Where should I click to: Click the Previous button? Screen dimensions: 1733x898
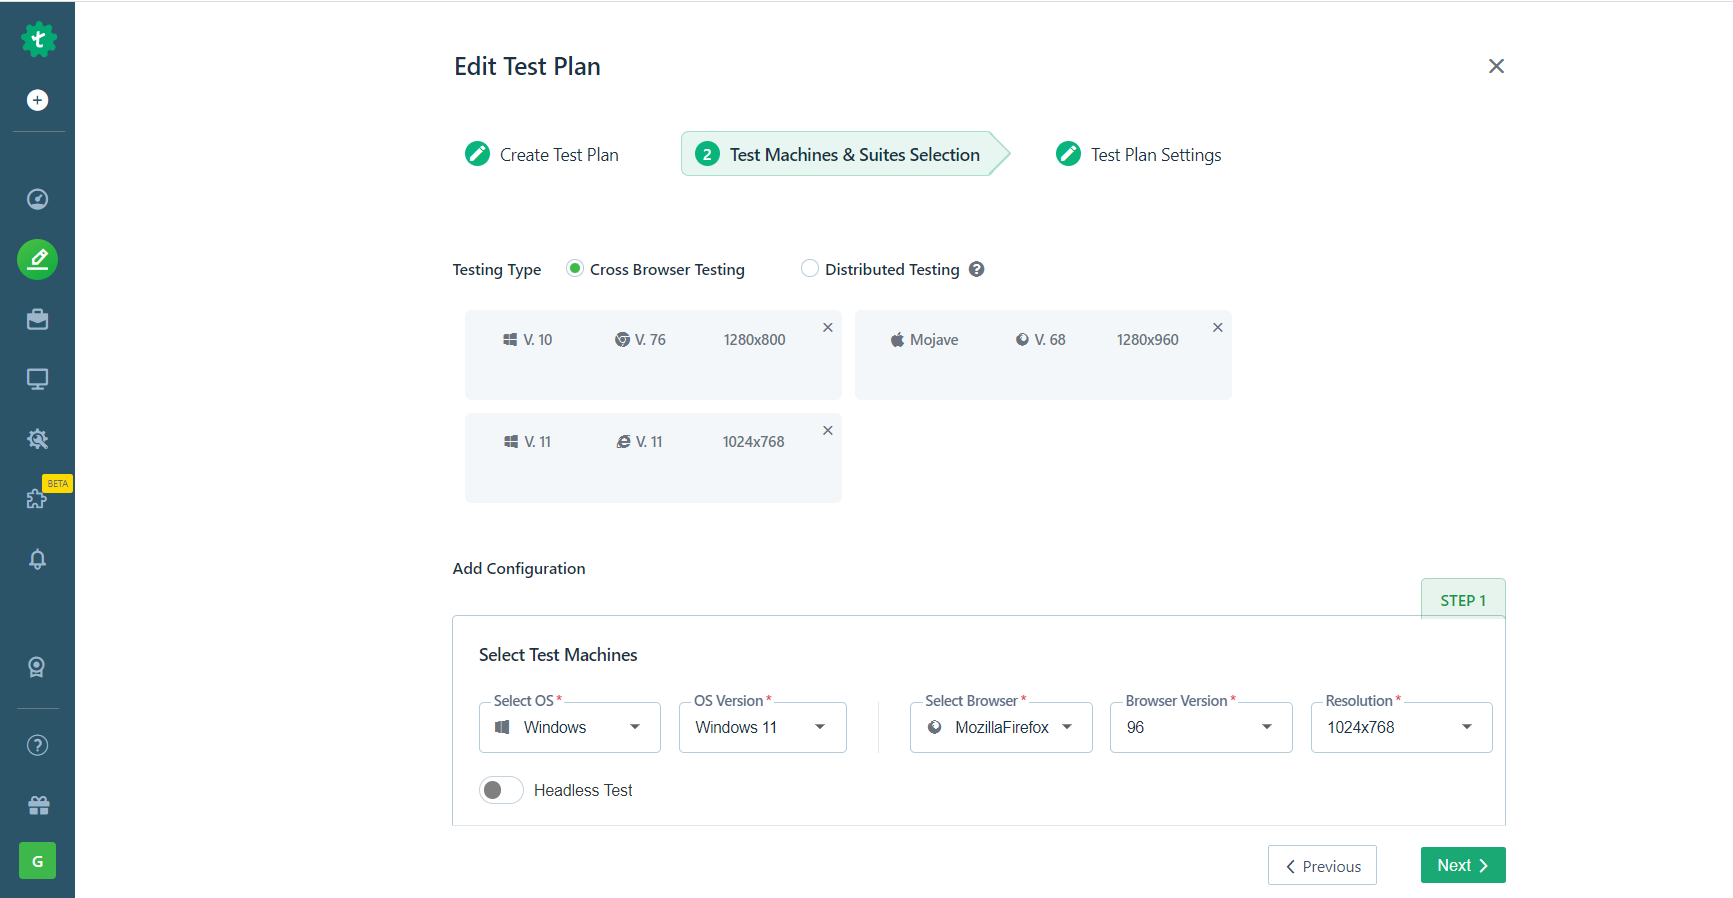click(1322, 866)
